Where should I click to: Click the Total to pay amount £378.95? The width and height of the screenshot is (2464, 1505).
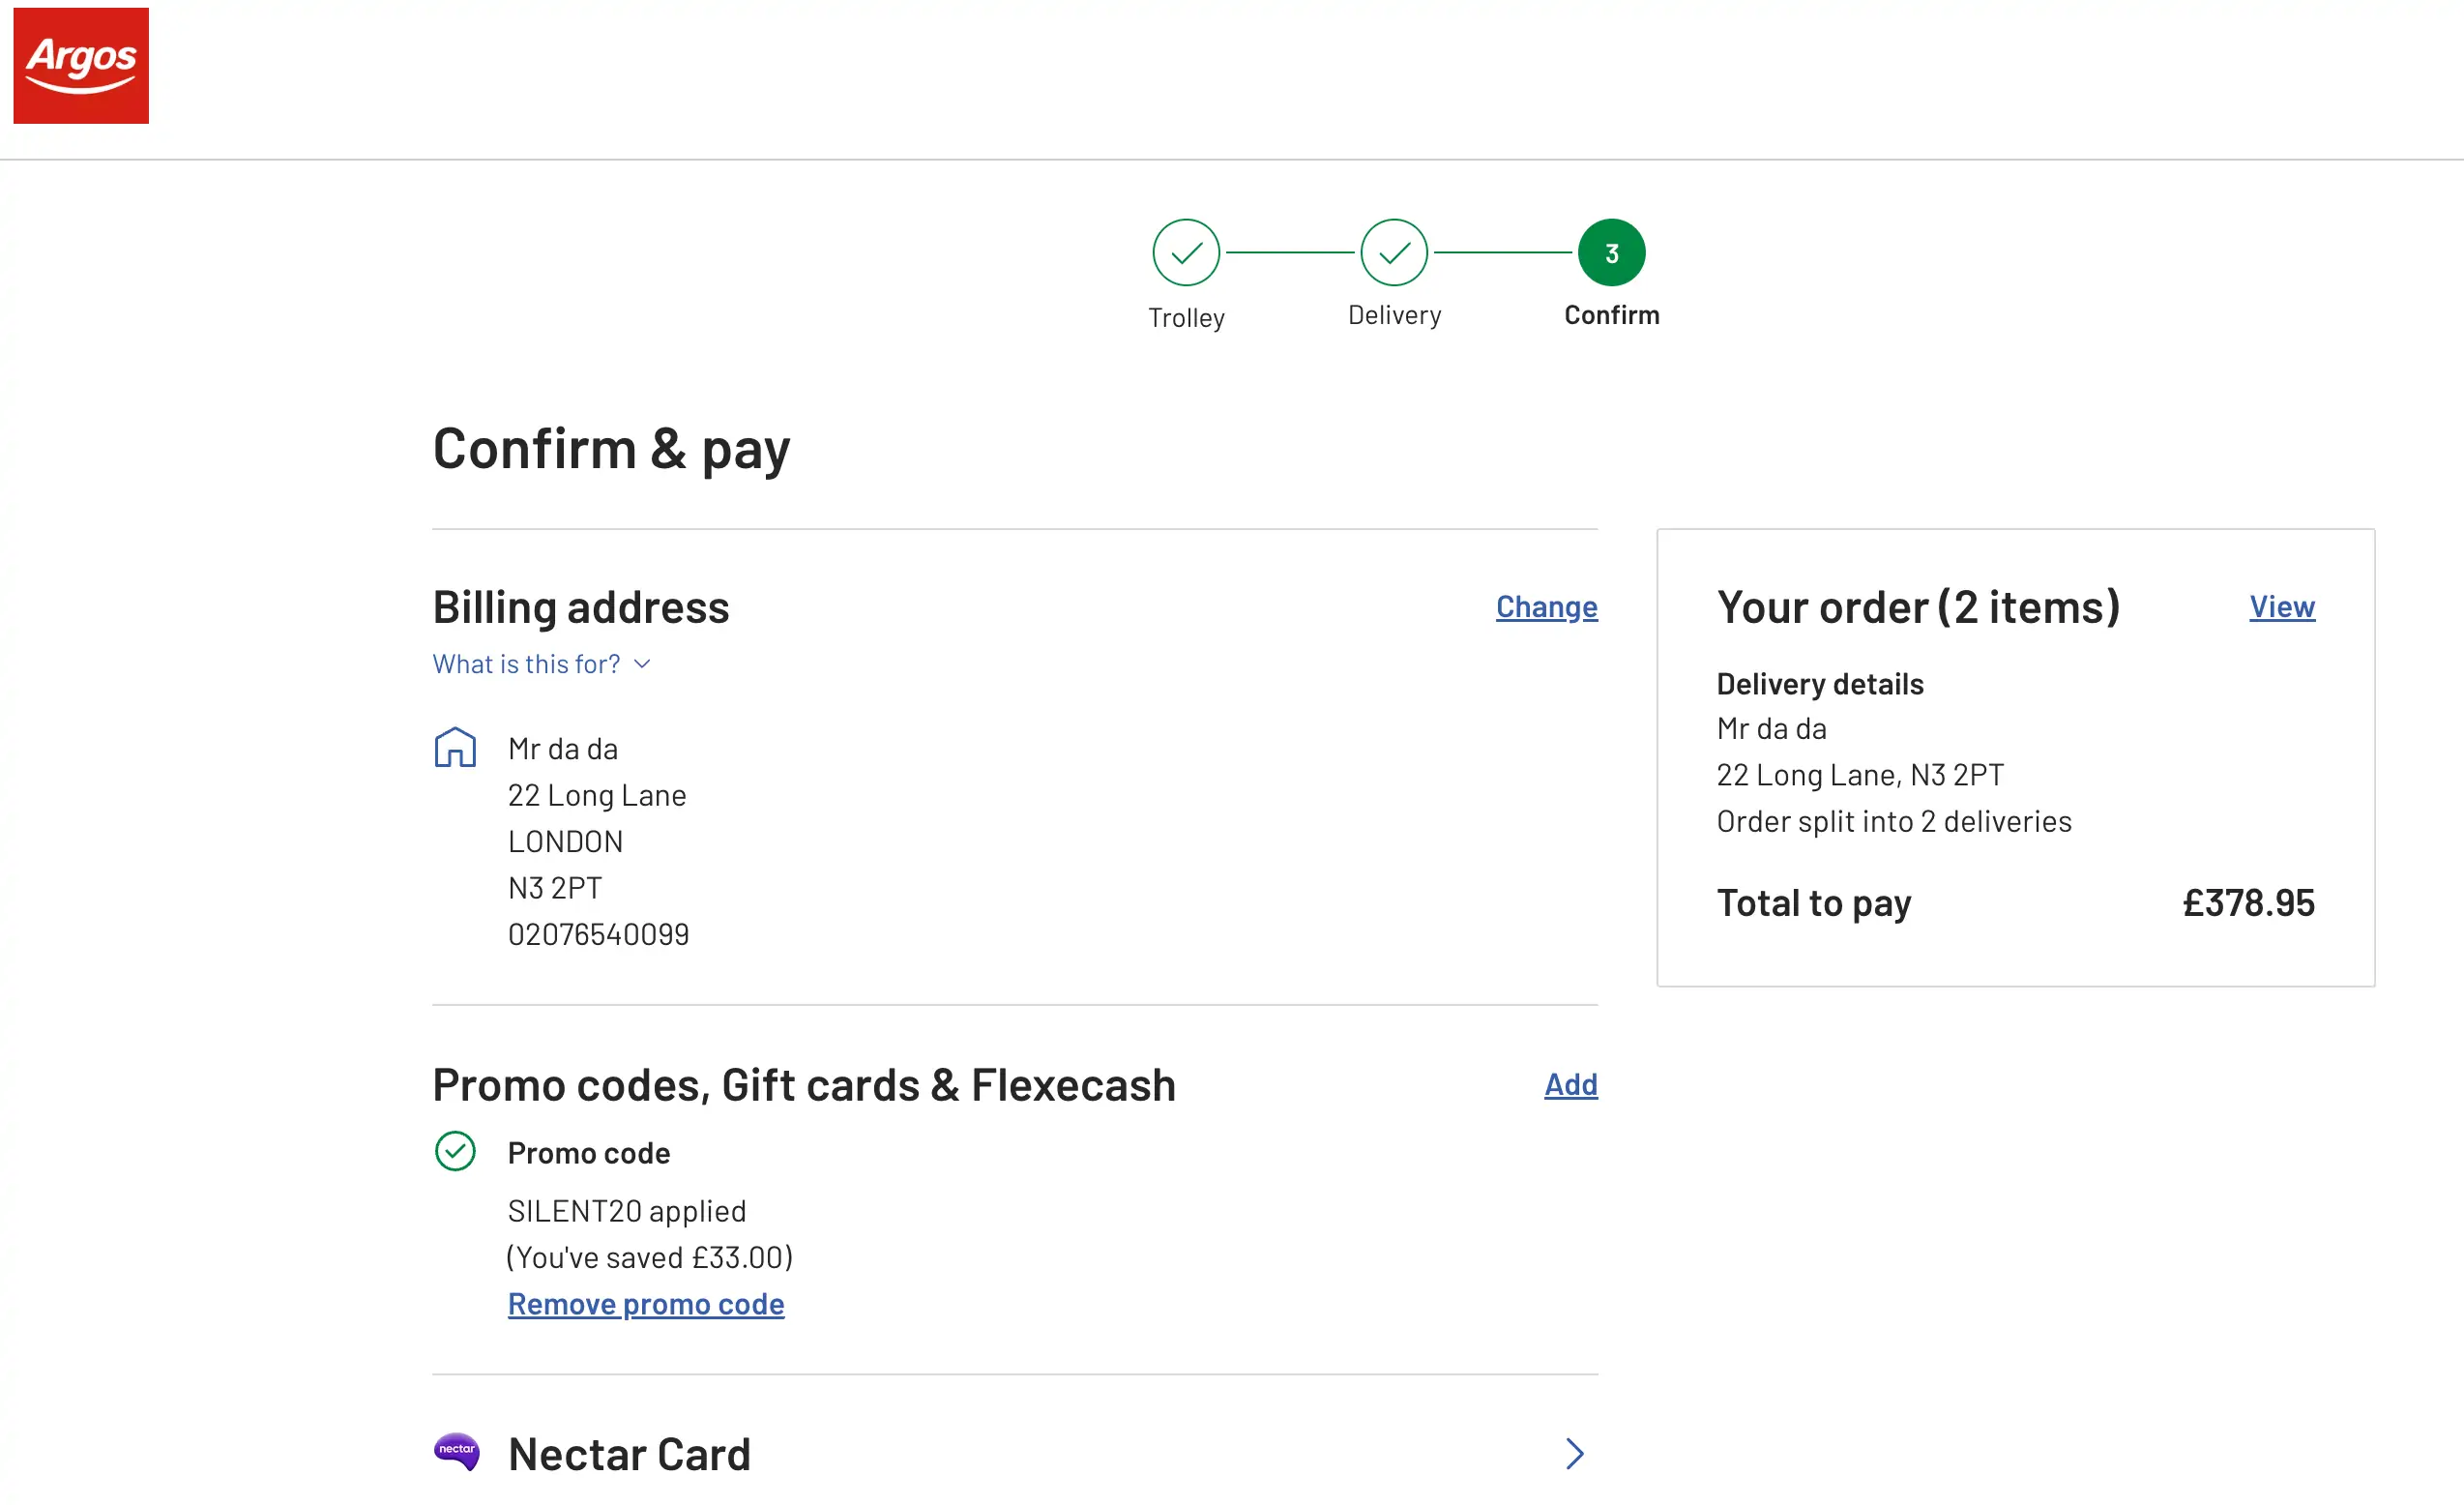[x=2247, y=903]
